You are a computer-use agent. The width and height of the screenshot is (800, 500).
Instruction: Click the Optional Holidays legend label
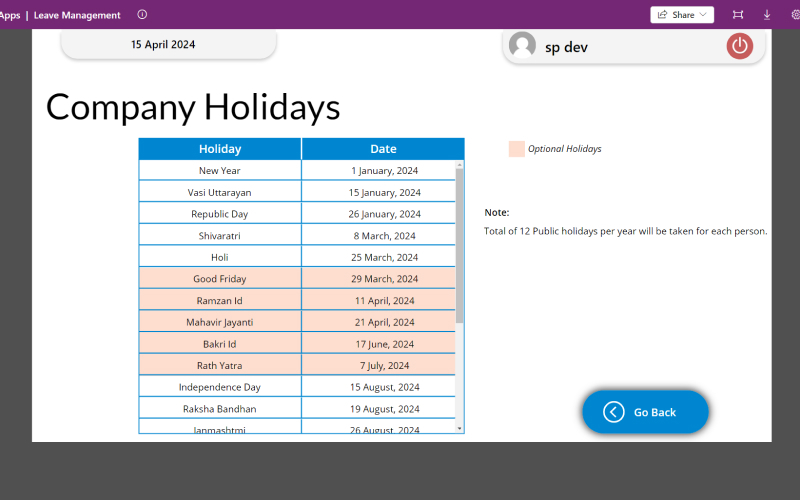(565, 148)
